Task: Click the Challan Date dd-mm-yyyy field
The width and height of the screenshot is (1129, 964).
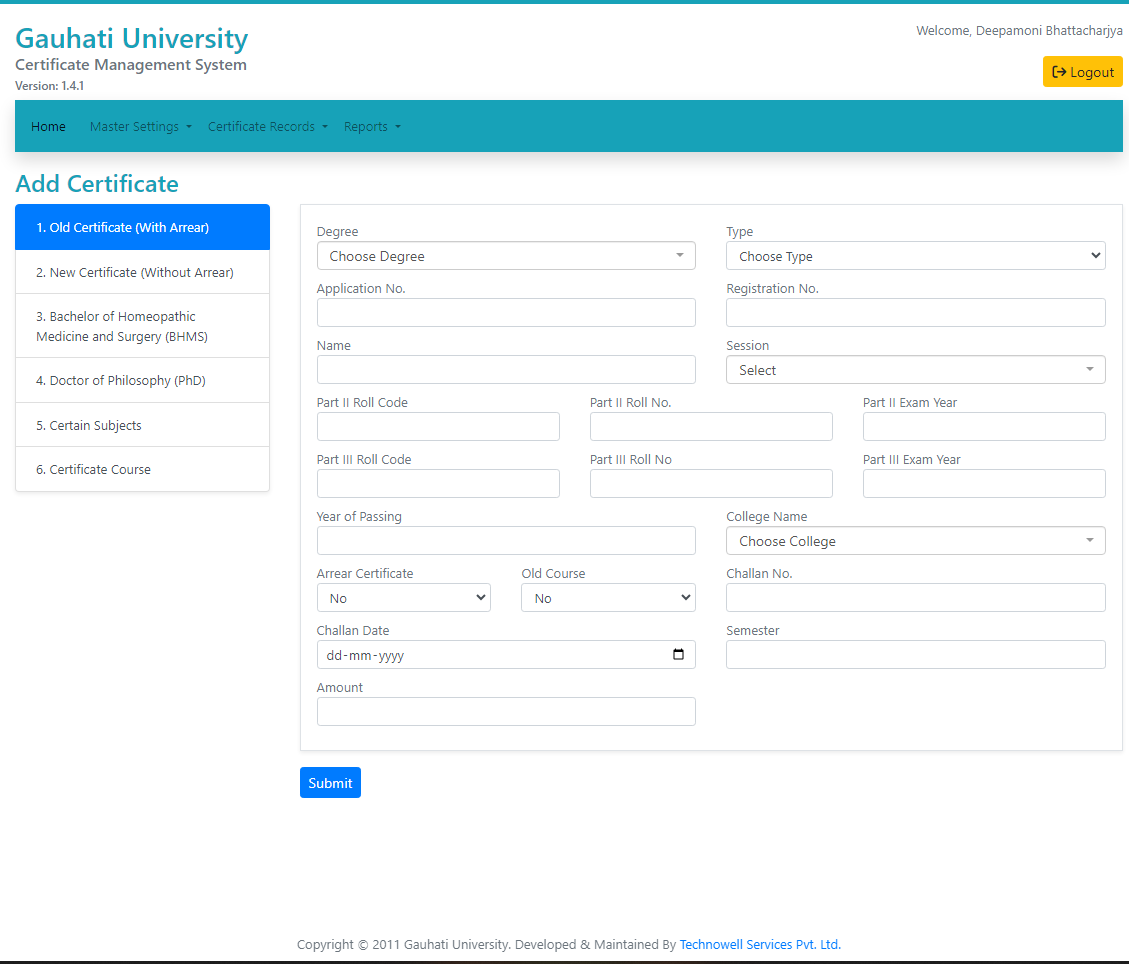Action: (x=506, y=654)
